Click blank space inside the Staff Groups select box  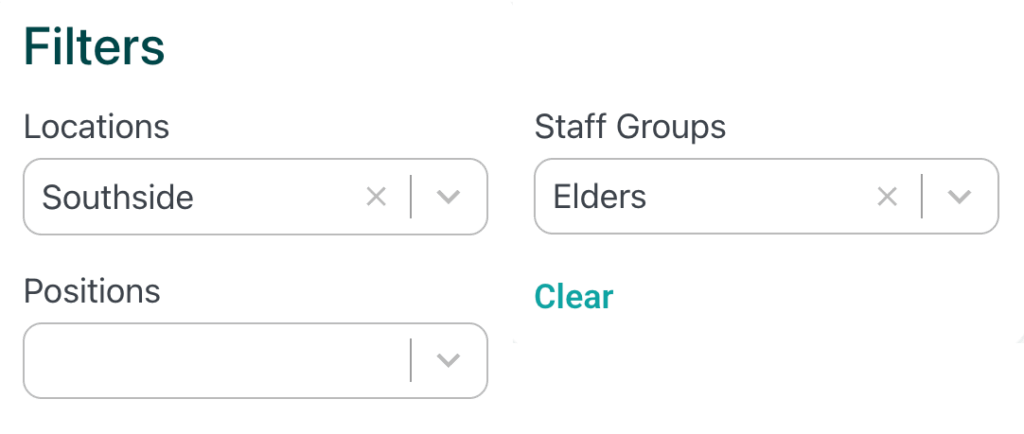760,197
